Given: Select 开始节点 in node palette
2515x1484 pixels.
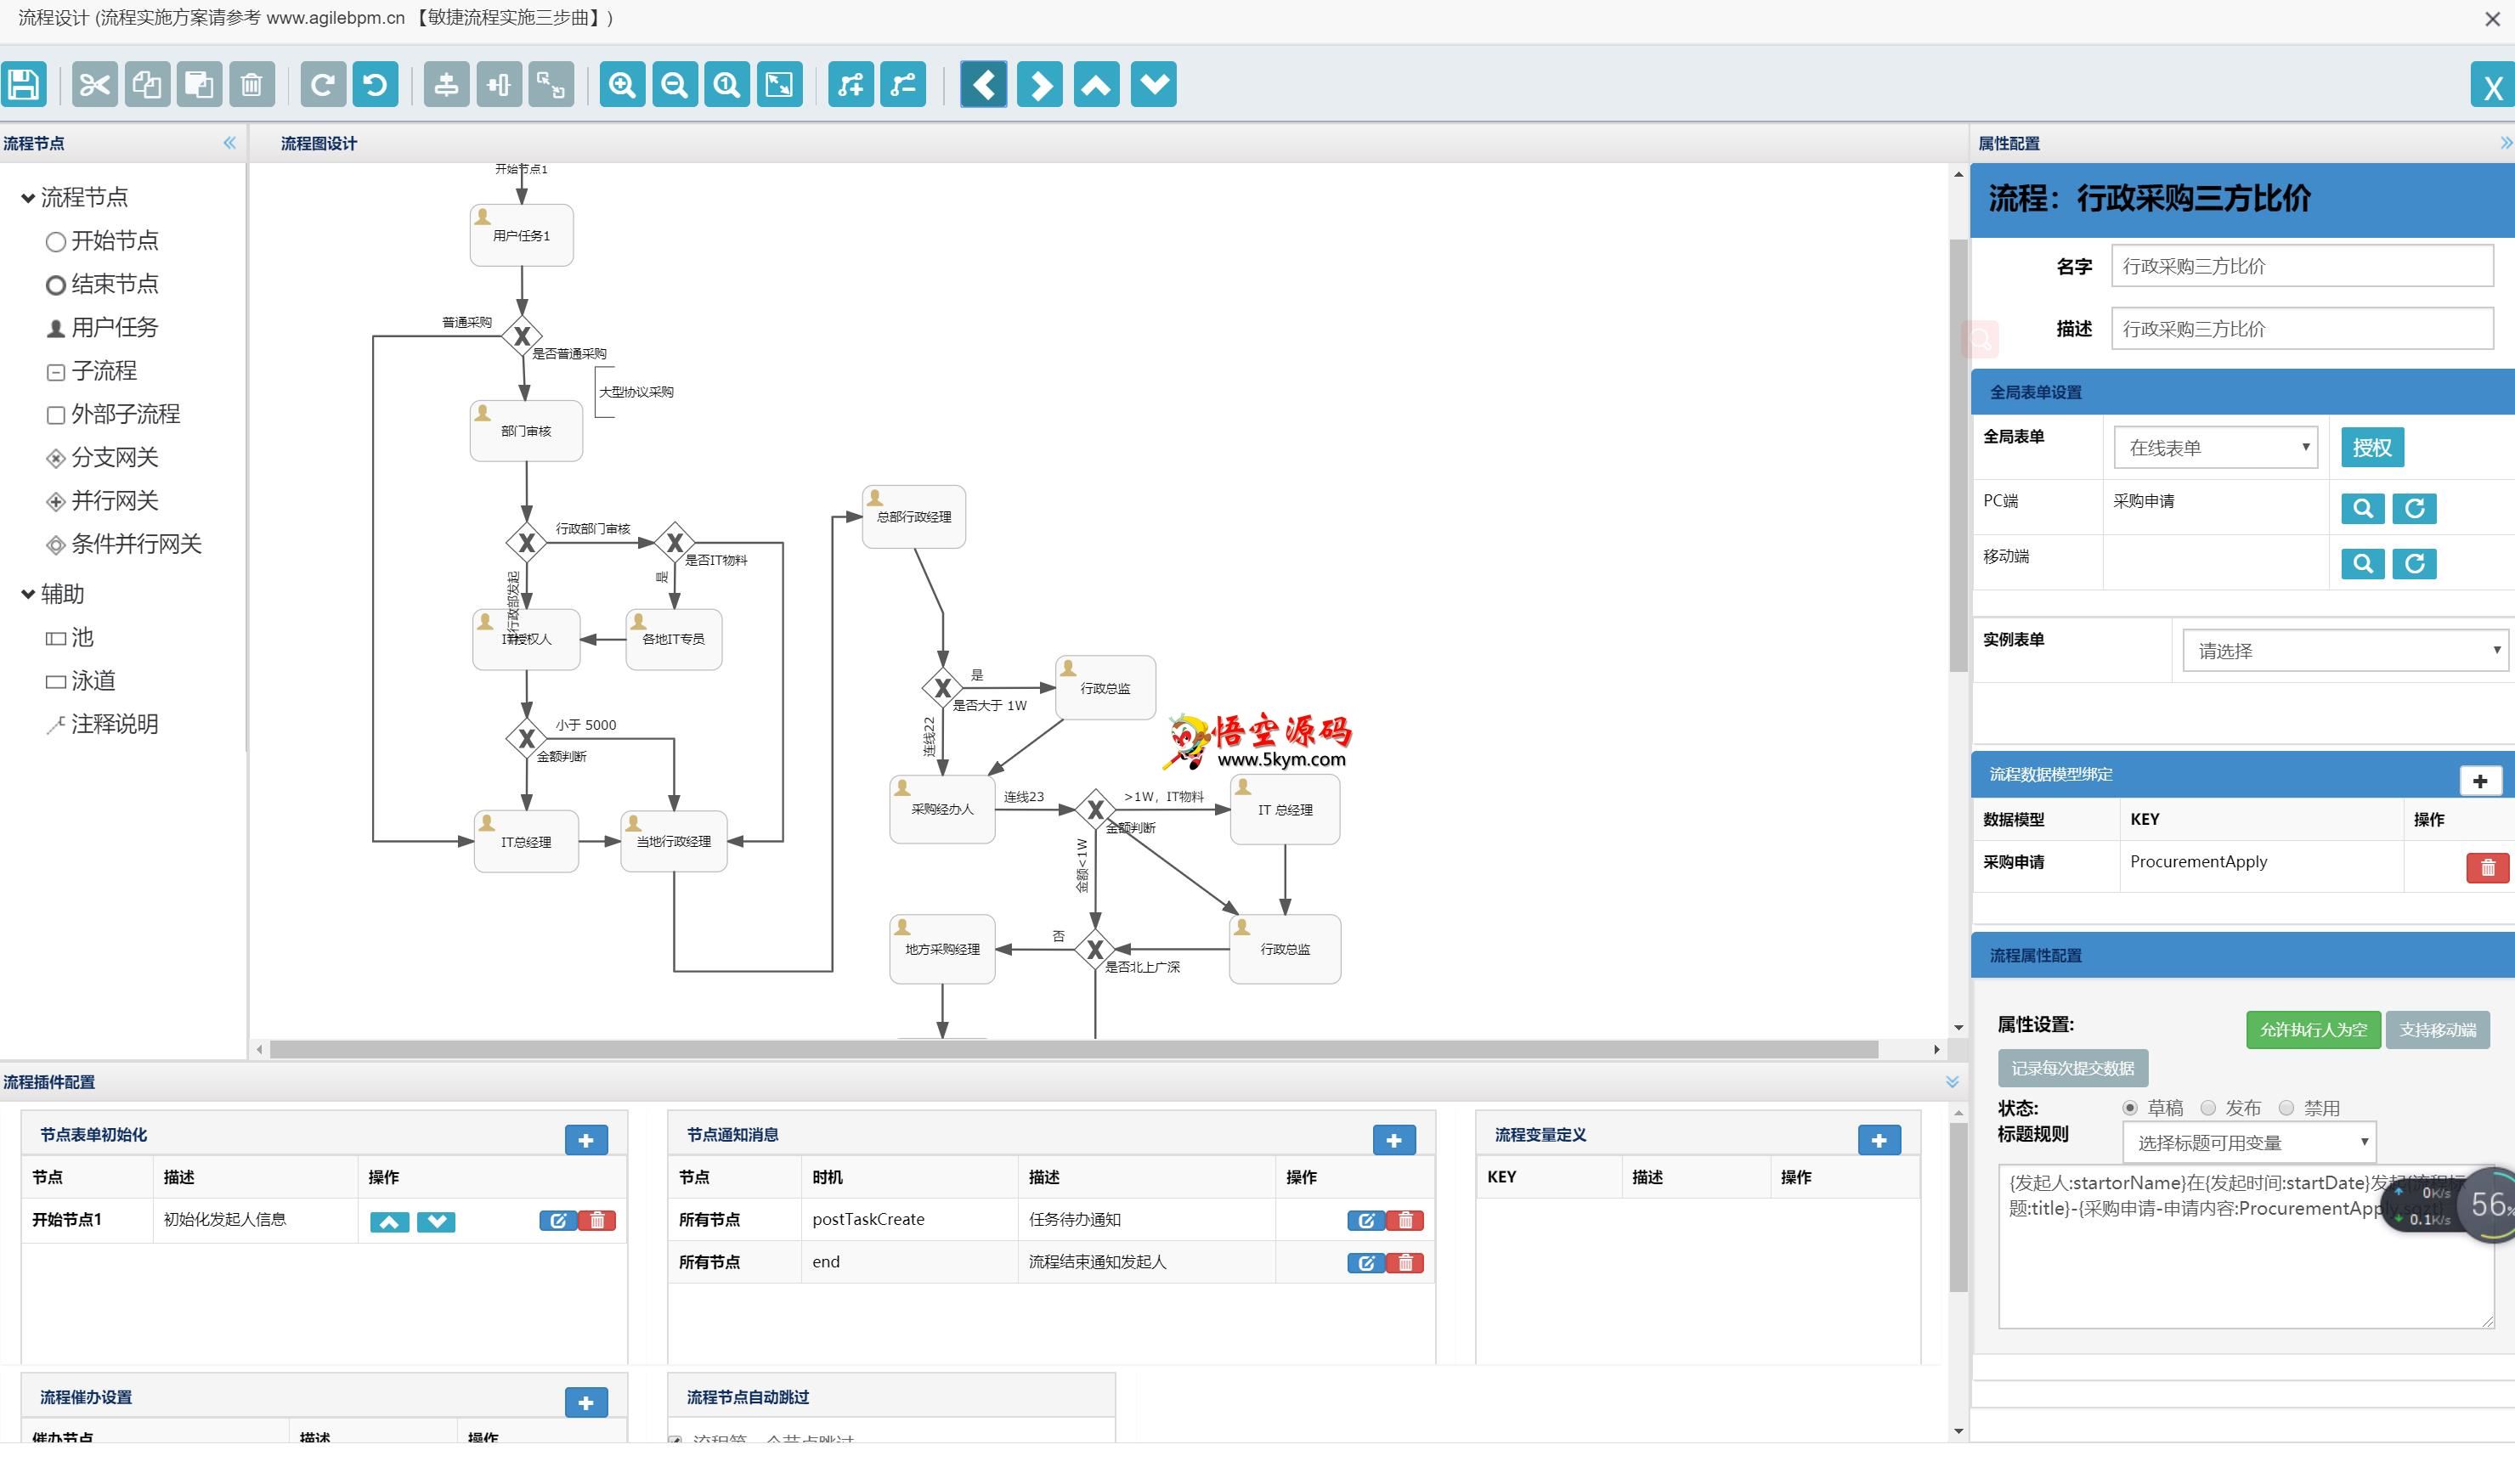Looking at the screenshot, I should pos(102,241).
